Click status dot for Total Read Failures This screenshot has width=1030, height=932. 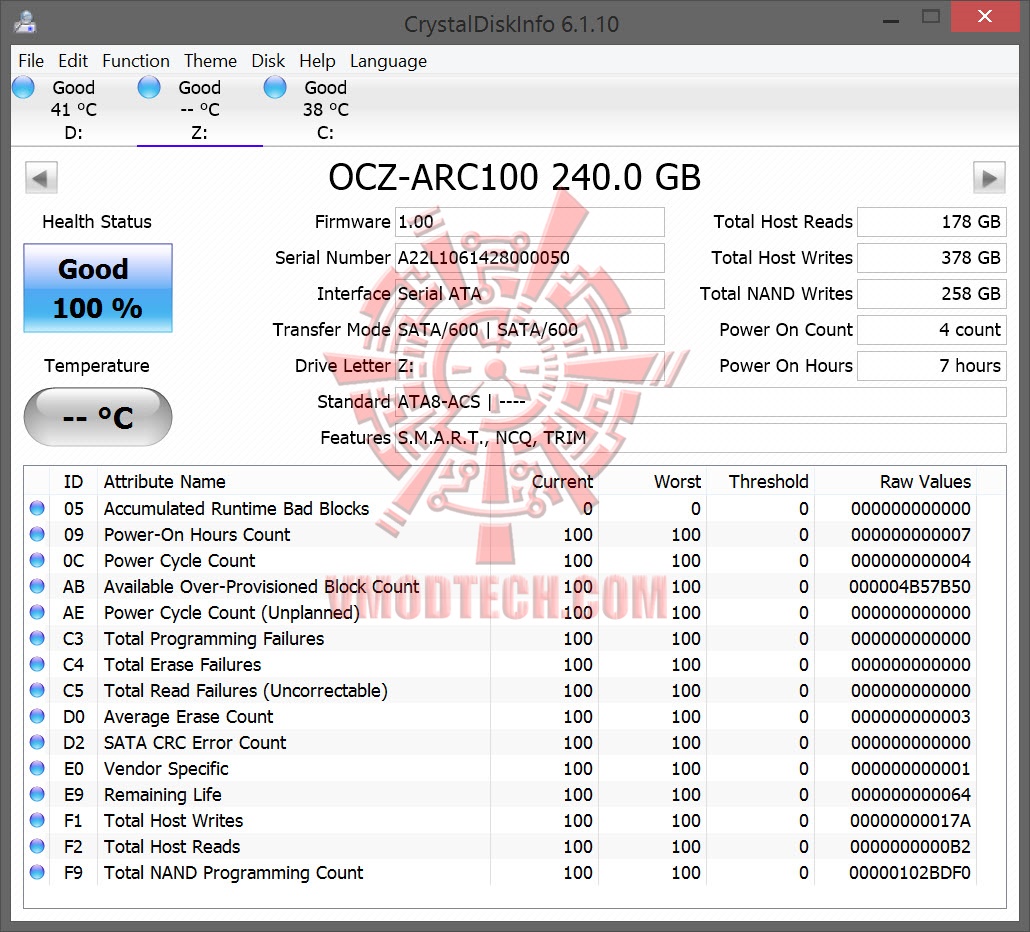[37, 690]
